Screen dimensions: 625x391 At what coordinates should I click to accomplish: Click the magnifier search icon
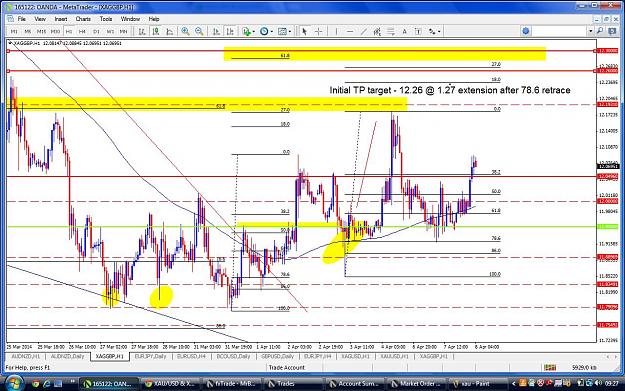600,31
